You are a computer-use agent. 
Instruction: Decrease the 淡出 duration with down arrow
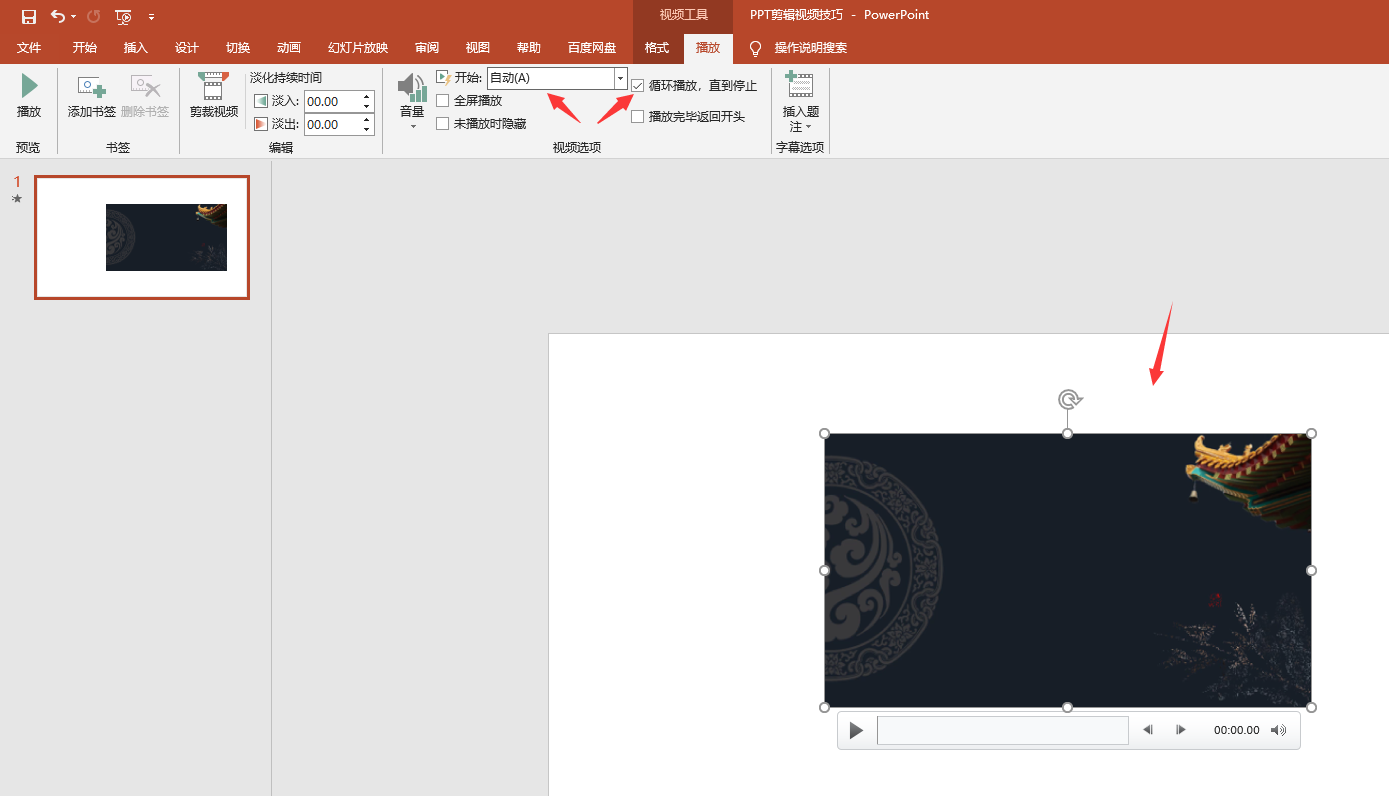(367, 129)
